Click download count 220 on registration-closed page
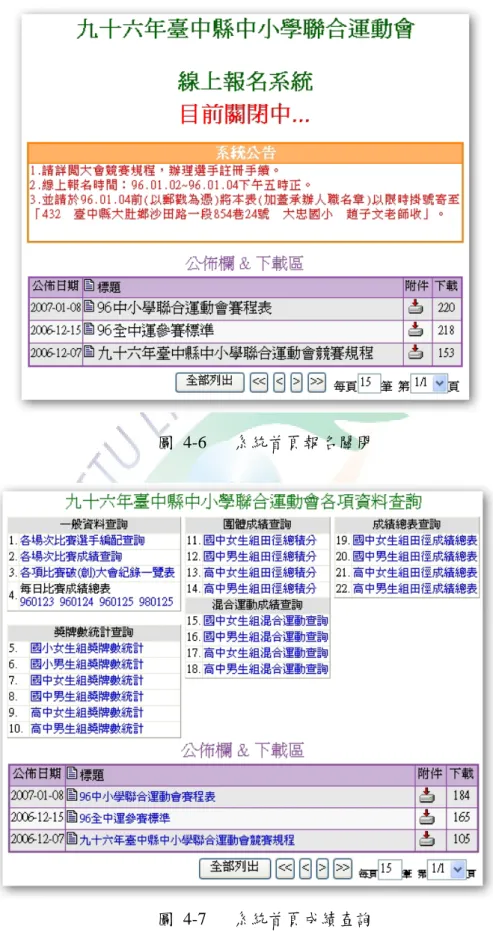 pos(447,309)
